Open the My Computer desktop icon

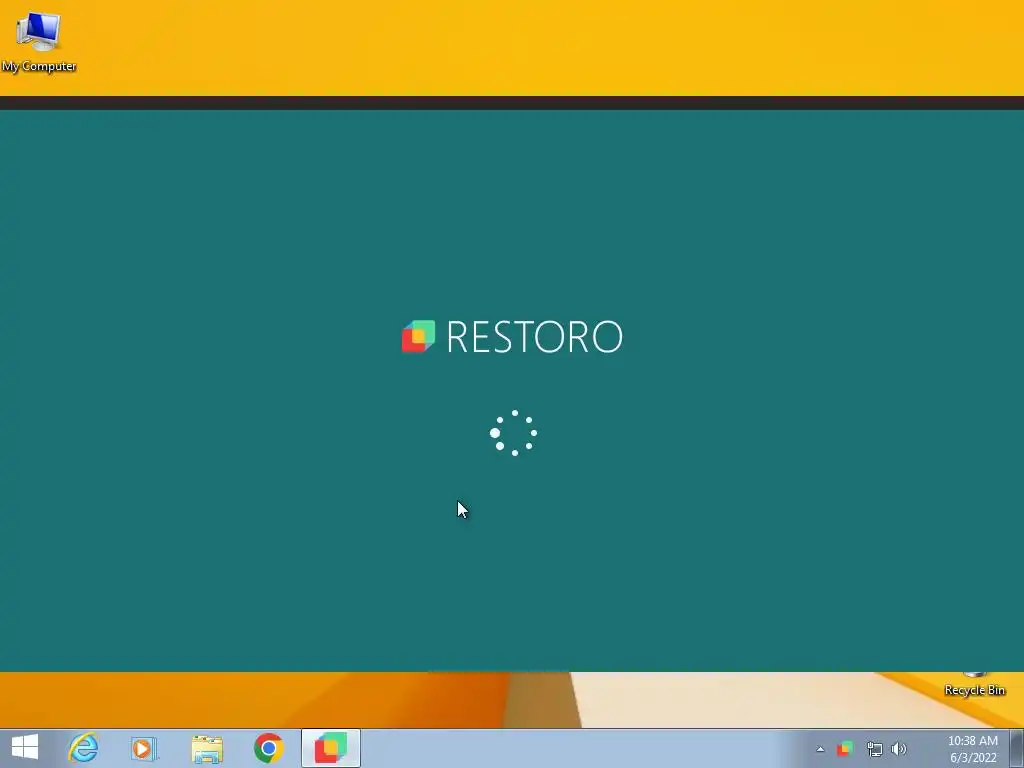tap(39, 40)
